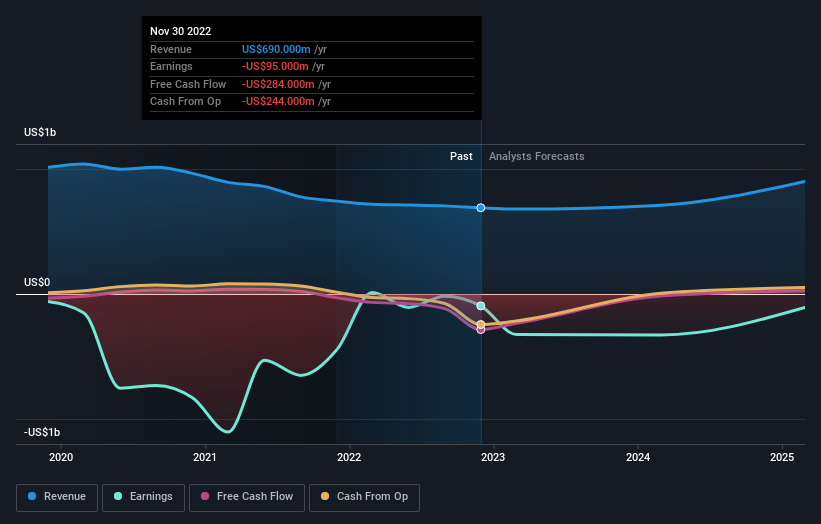Click the pink Free Cash Flow data marker
The image size is (821, 524).
(481, 330)
